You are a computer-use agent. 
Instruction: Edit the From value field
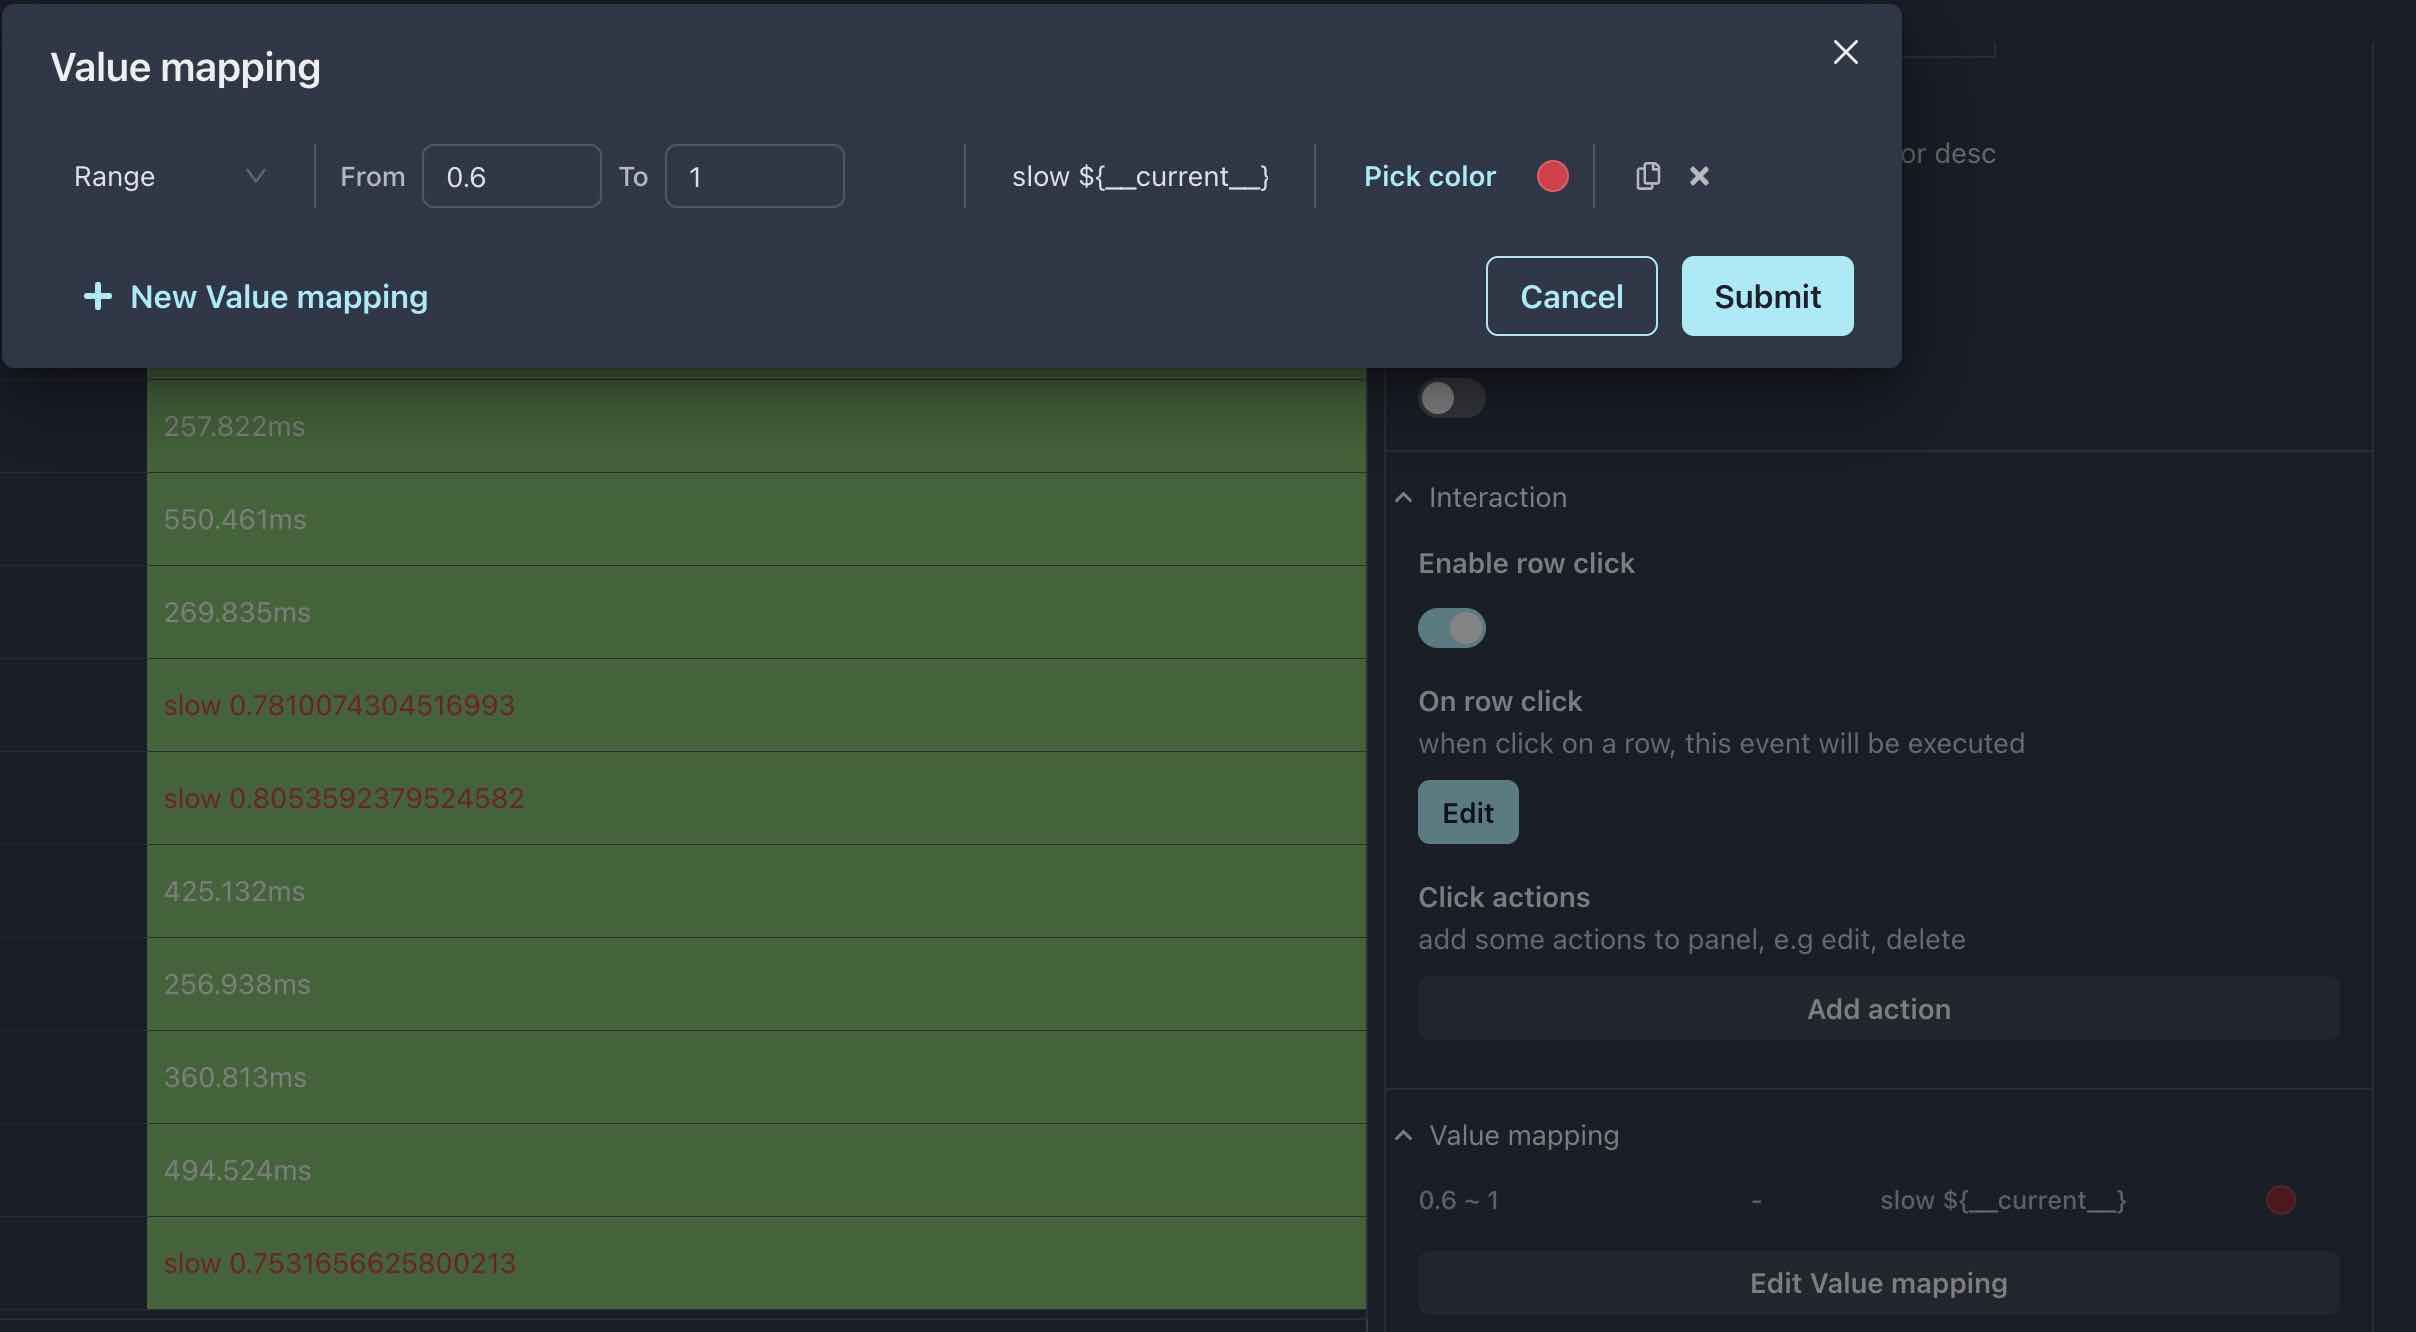pos(511,176)
